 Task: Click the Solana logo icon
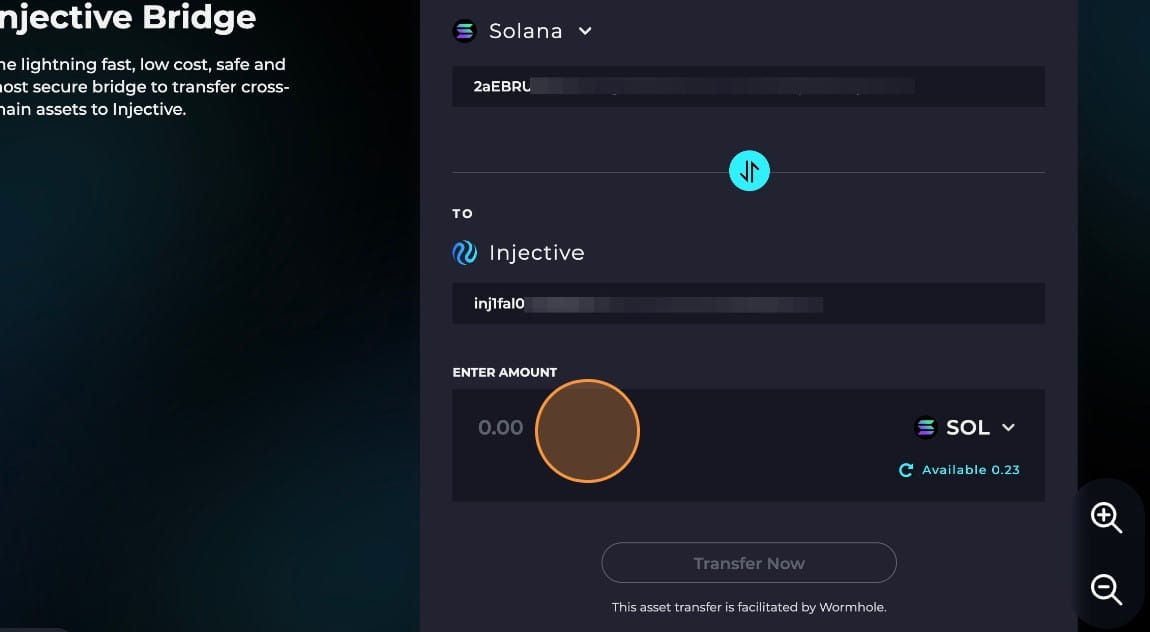pyautogui.click(x=464, y=31)
